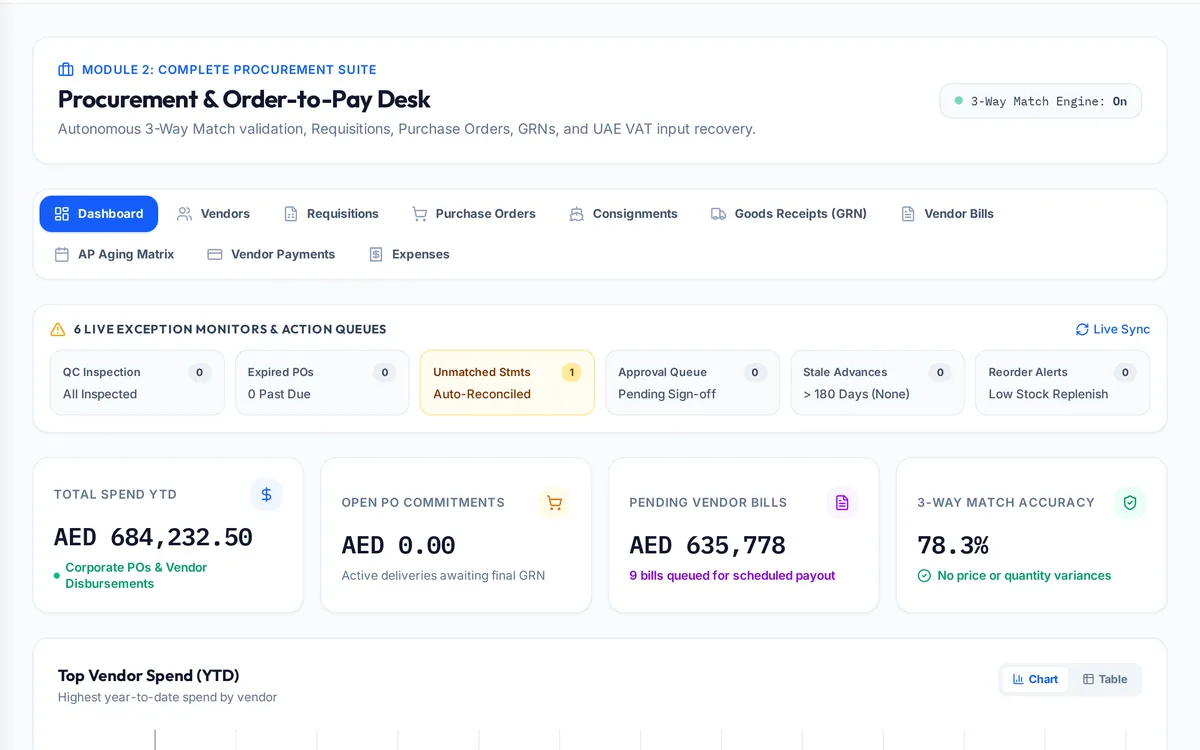Click the green shield icon on 3-Way Match Accuracy
Image resolution: width=1200 pixels, height=750 pixels.
(1130, 502)
